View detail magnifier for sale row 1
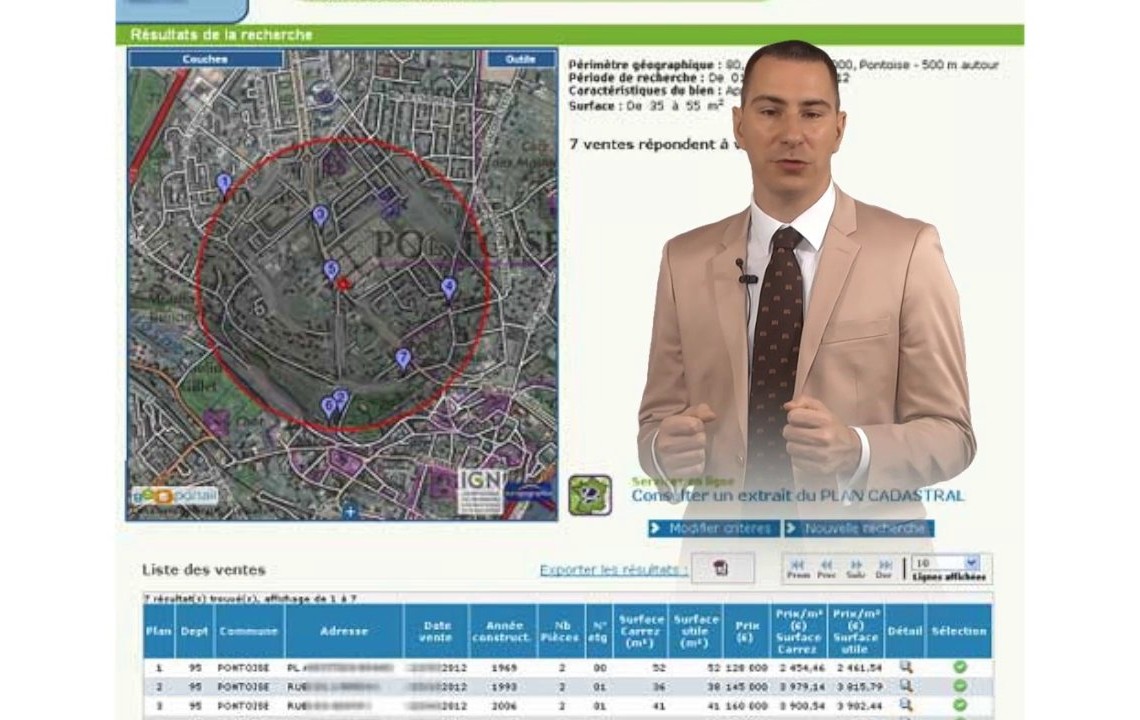Viewport: 1140px width, 720px height. pos(906,667)
